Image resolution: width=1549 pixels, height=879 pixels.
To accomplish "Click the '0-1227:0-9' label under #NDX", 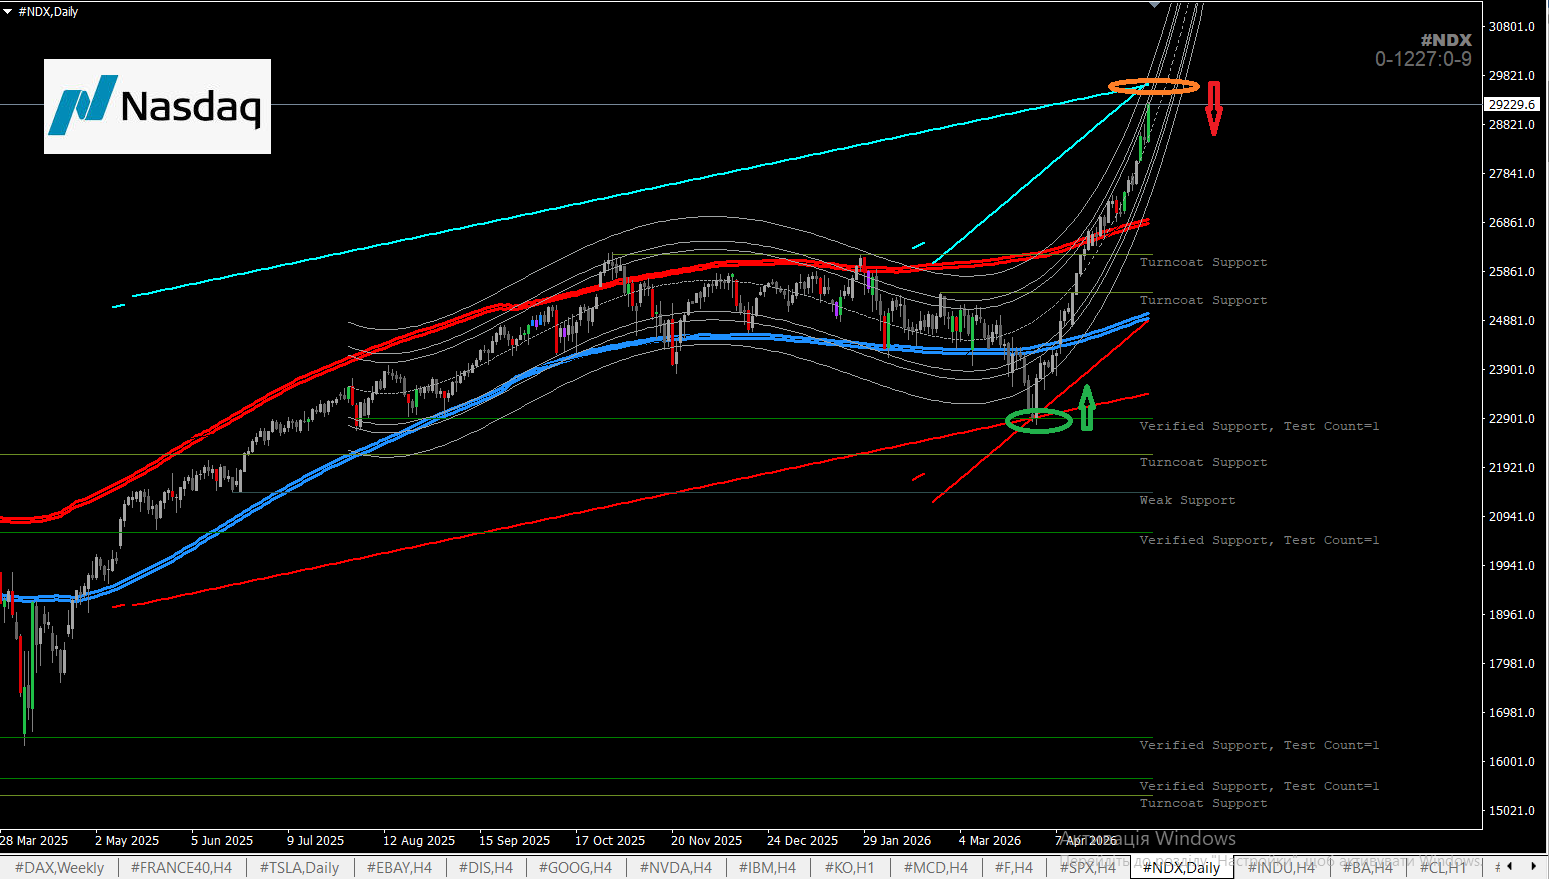I will [1423, 59].
